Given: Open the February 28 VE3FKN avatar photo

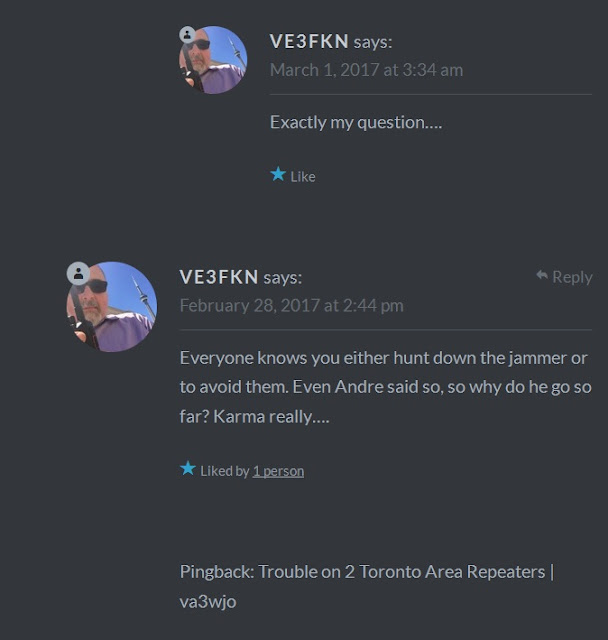Looking at the screenshot, I should pos(112,307).
